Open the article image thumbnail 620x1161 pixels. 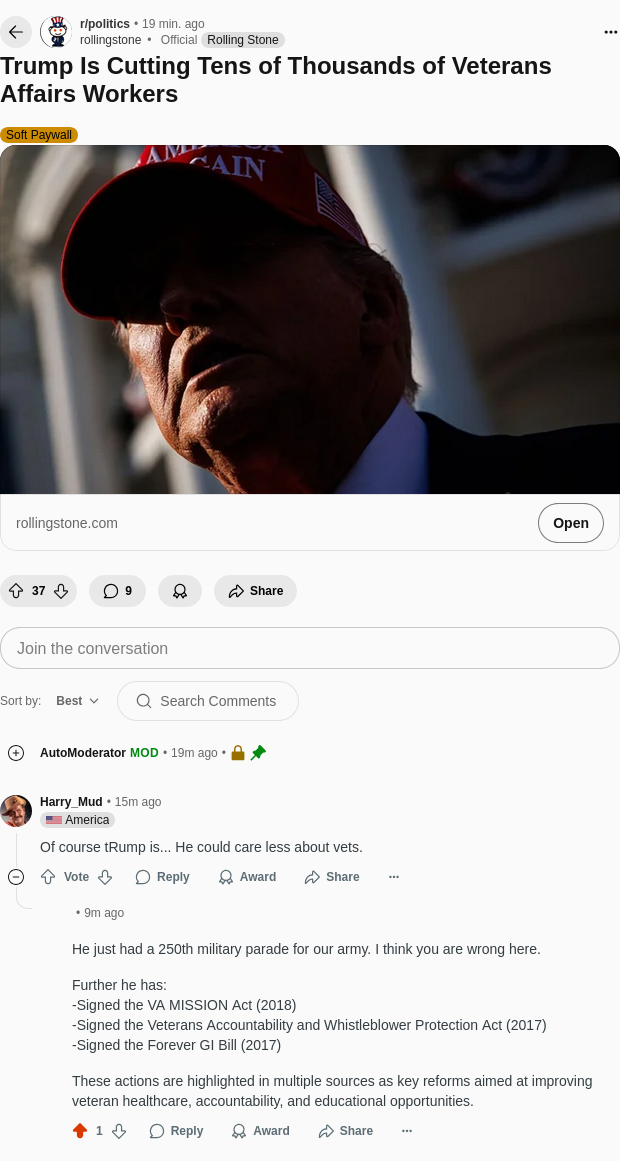pos(310,319)
